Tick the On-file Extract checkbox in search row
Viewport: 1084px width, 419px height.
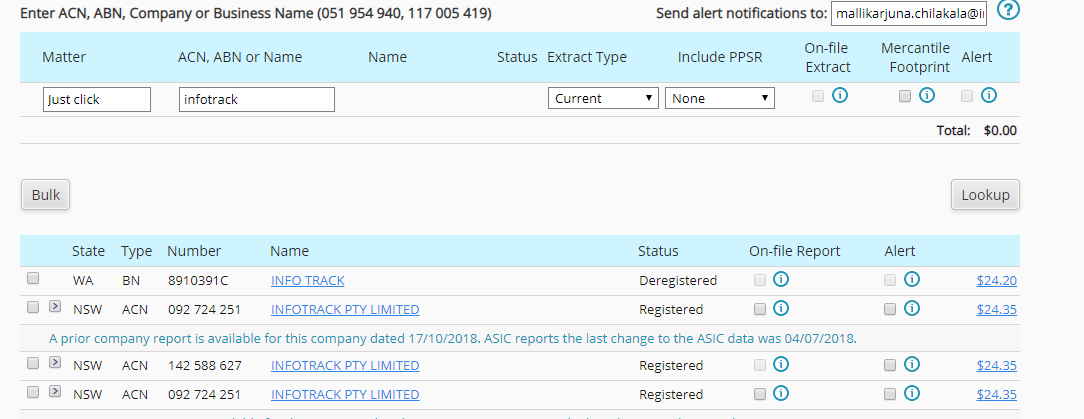(818, 96)
